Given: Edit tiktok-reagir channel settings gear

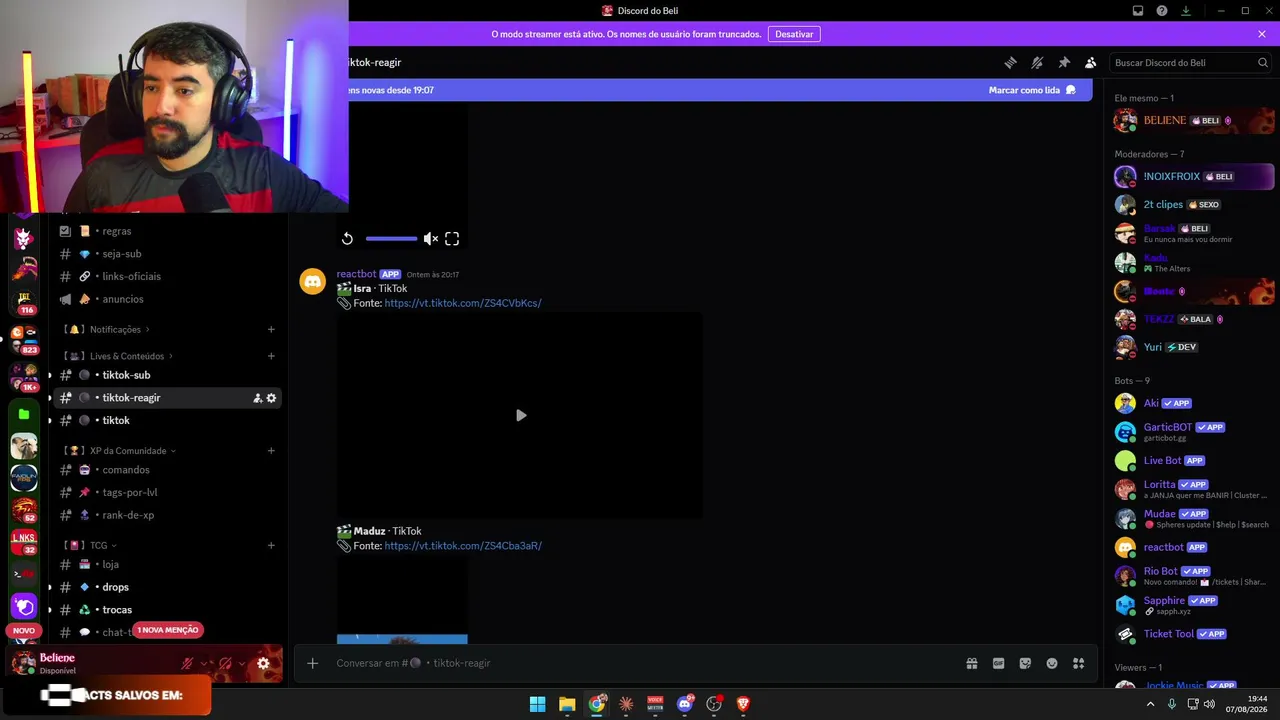Looking at the screenshot, I should point(271,398).
